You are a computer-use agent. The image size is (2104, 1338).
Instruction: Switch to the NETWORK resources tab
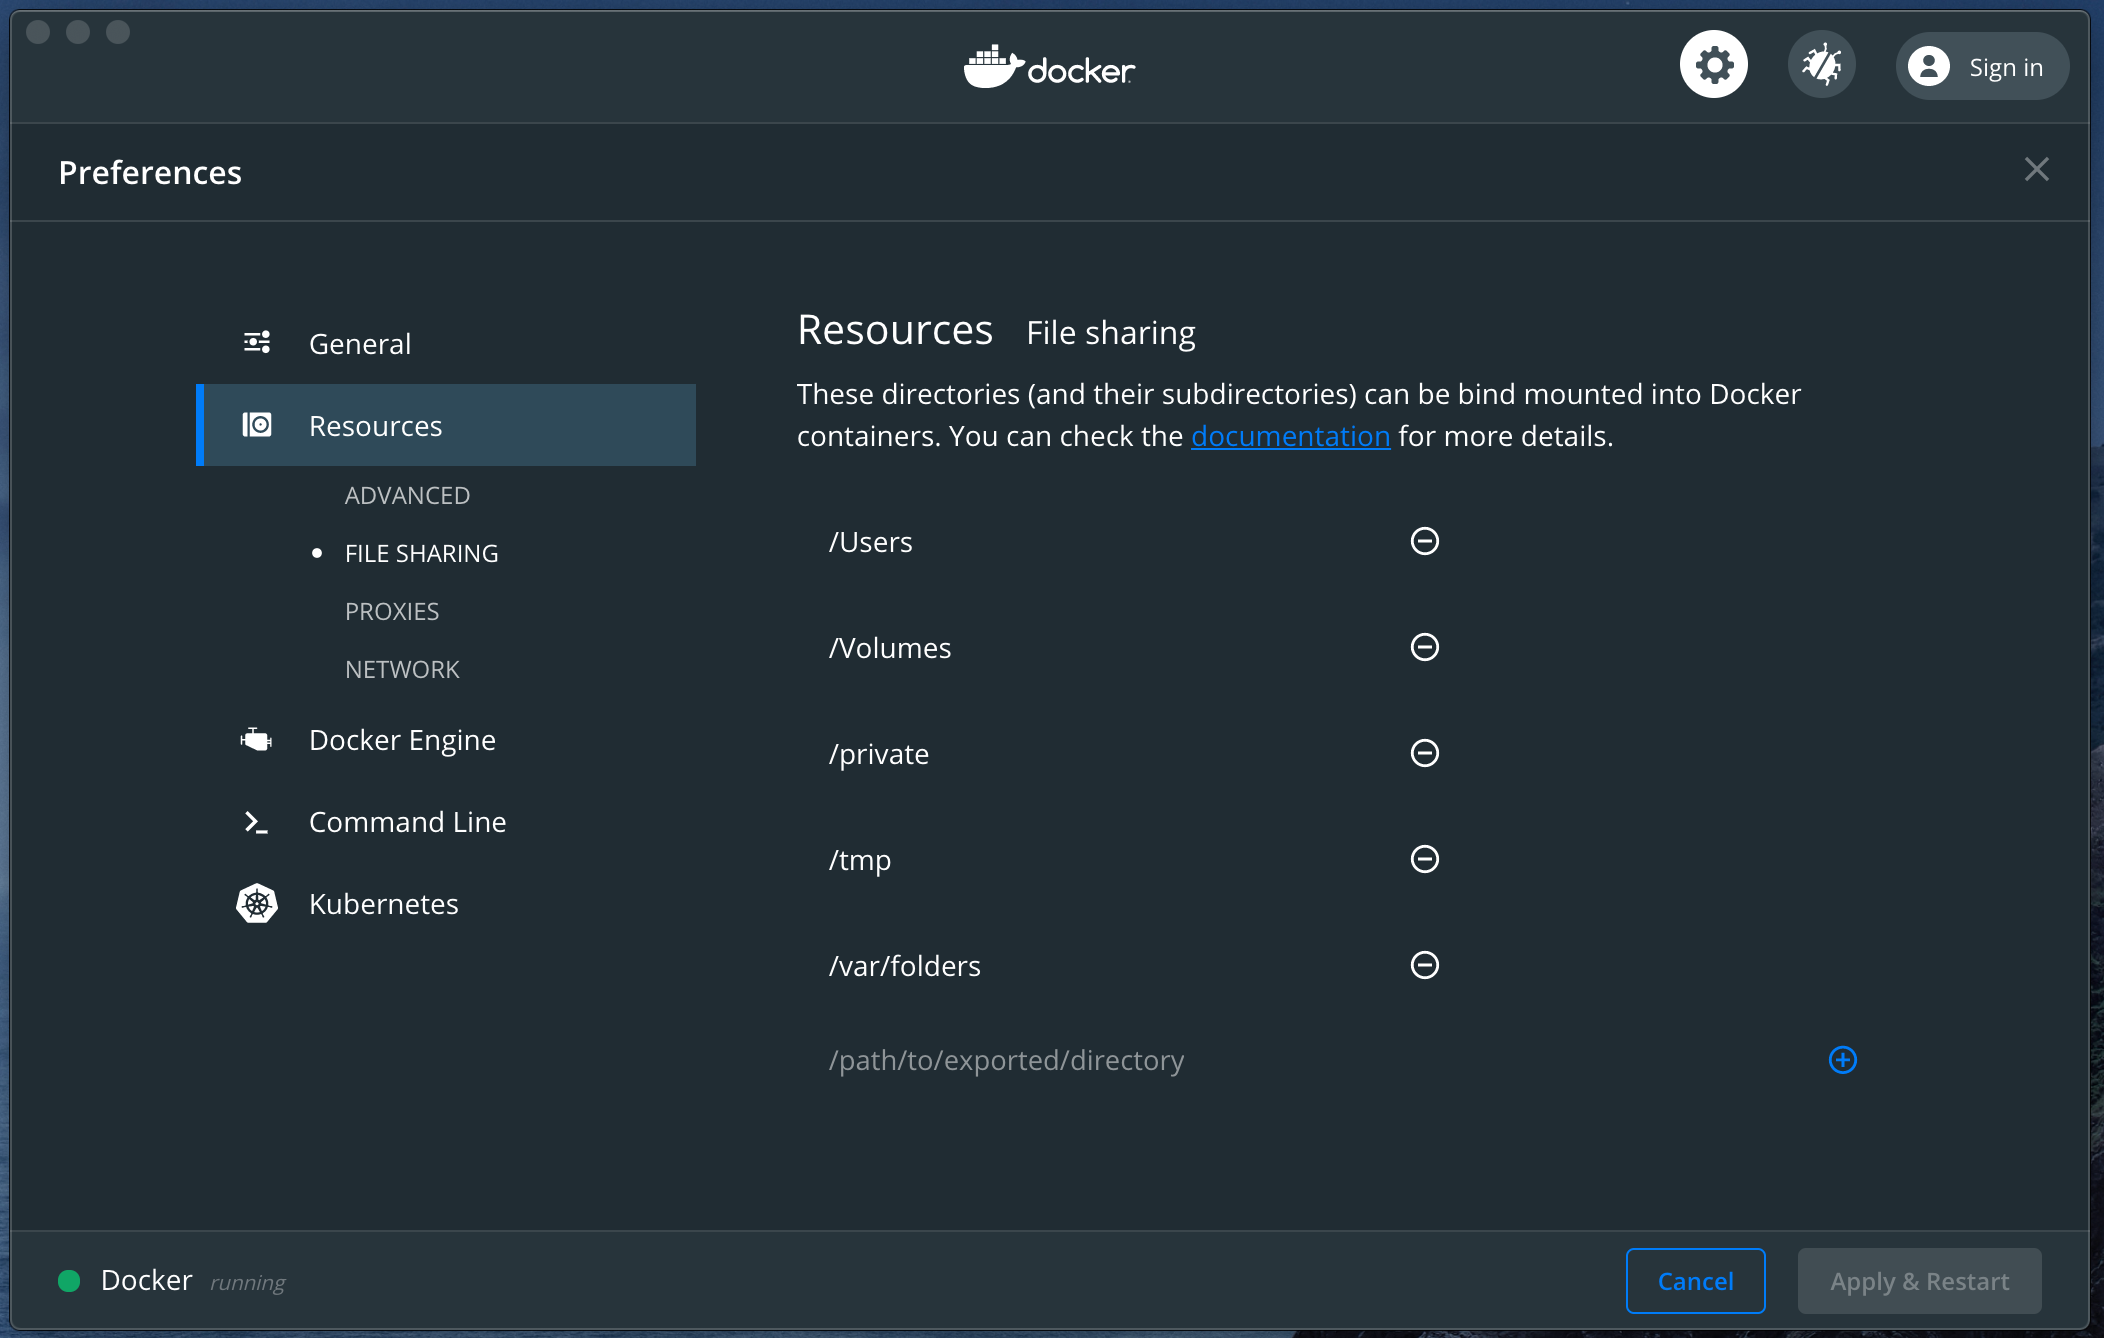point(402,670)
